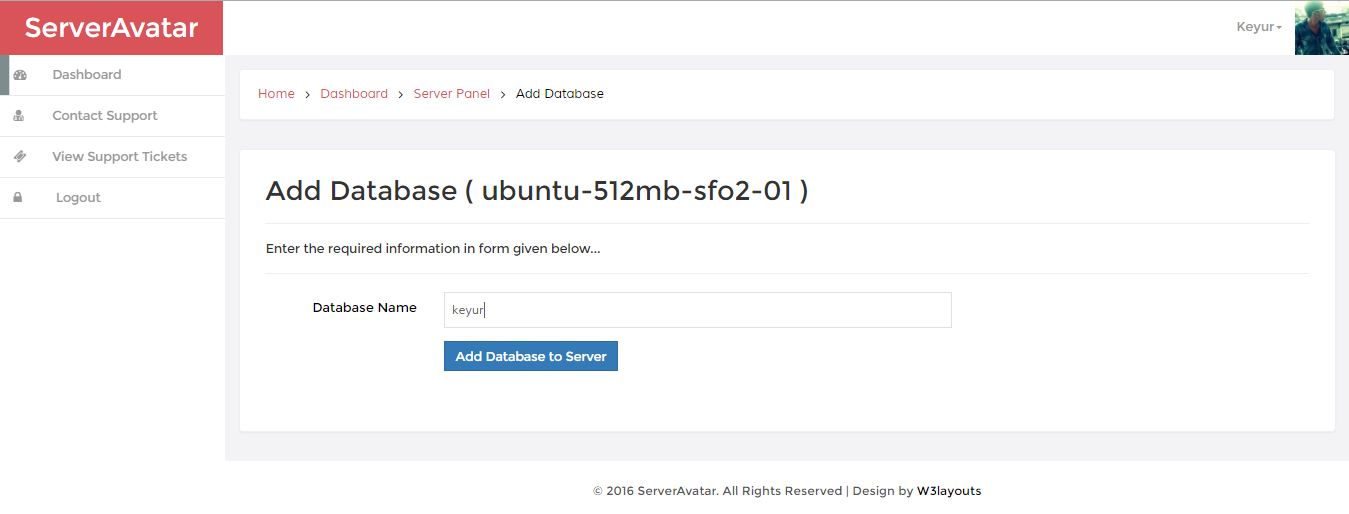The image size is (1349, 514).
Task: Open the Keyur user dropdown
Action: 1259,27
